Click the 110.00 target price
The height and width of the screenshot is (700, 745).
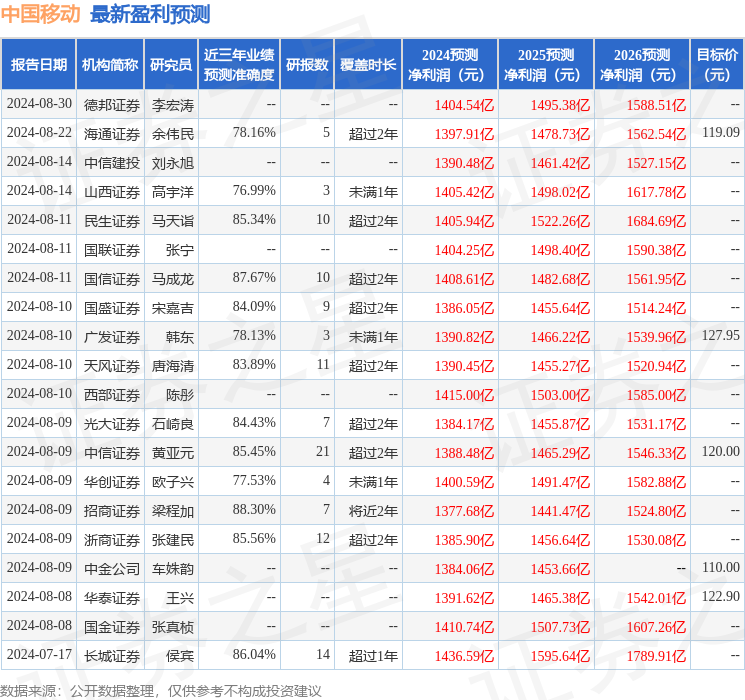coord(721,567)
